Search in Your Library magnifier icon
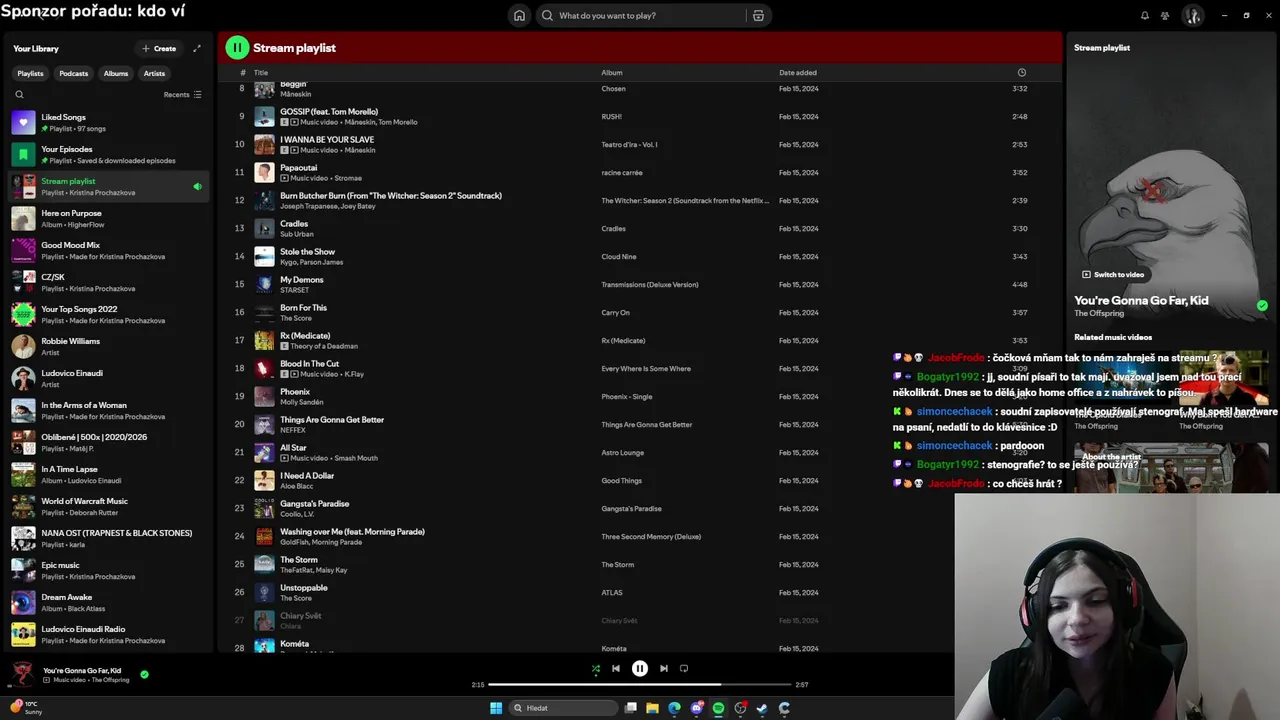The image size is (1280, 720). click(x=19, y=95)
